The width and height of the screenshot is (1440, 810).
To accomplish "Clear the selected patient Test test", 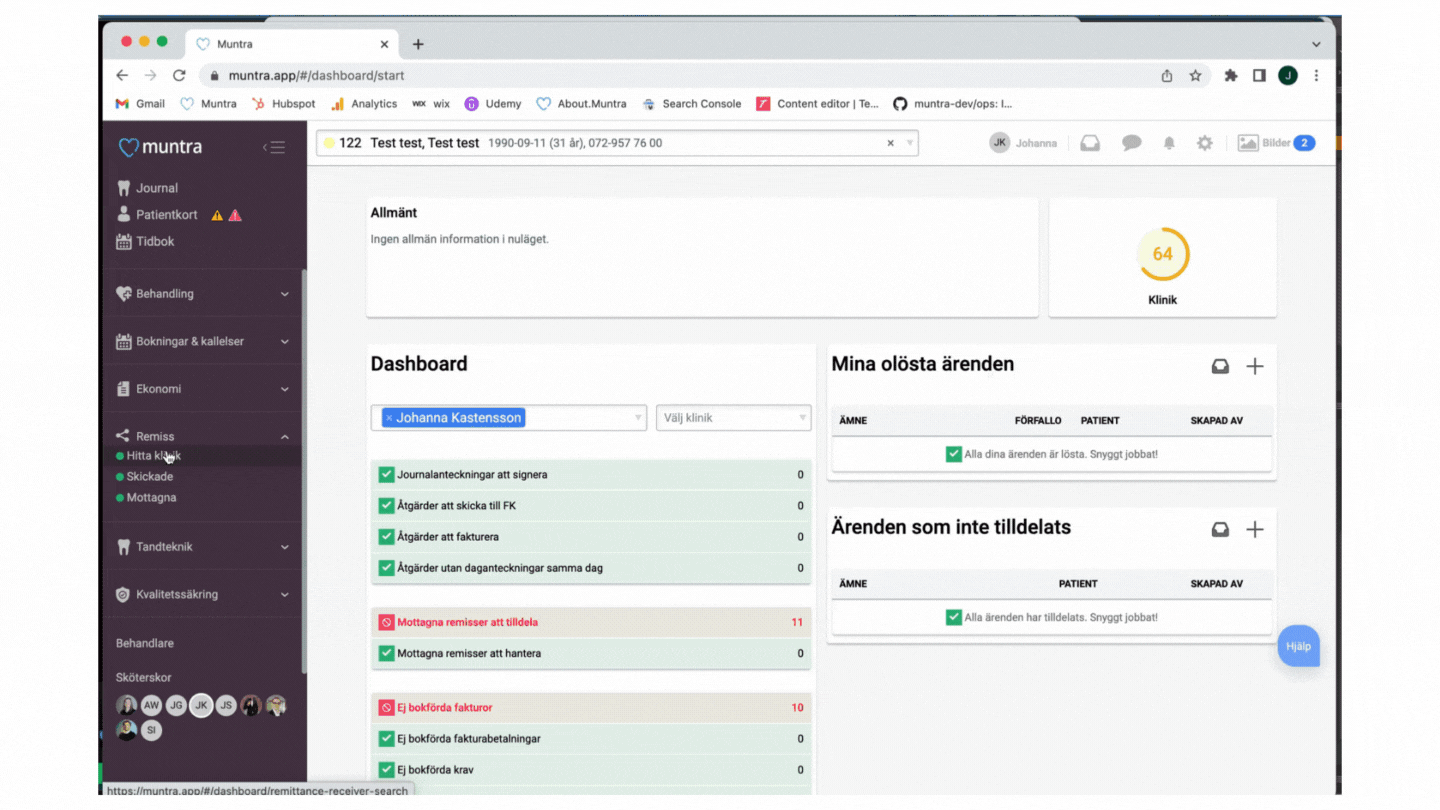I will 890,143.
